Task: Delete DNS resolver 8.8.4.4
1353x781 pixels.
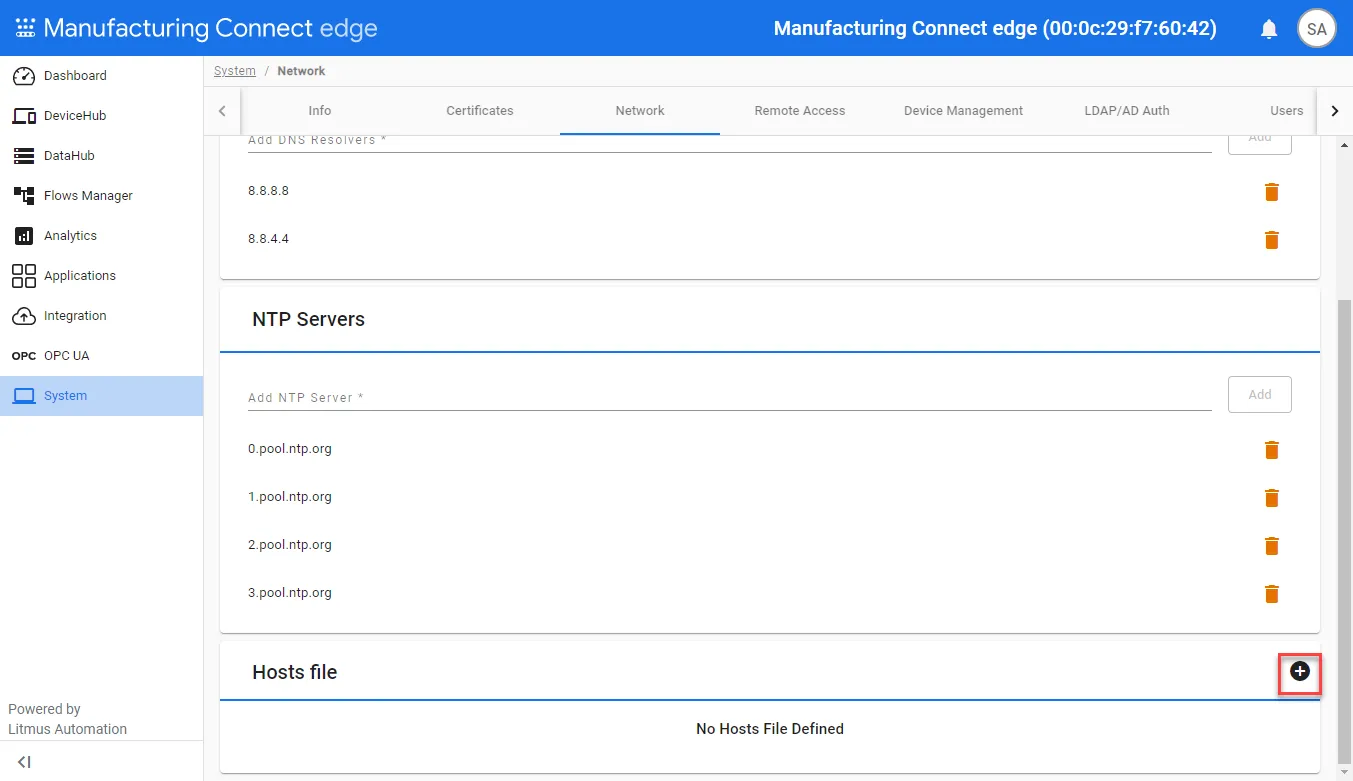Action: (x=1272, y=240)
